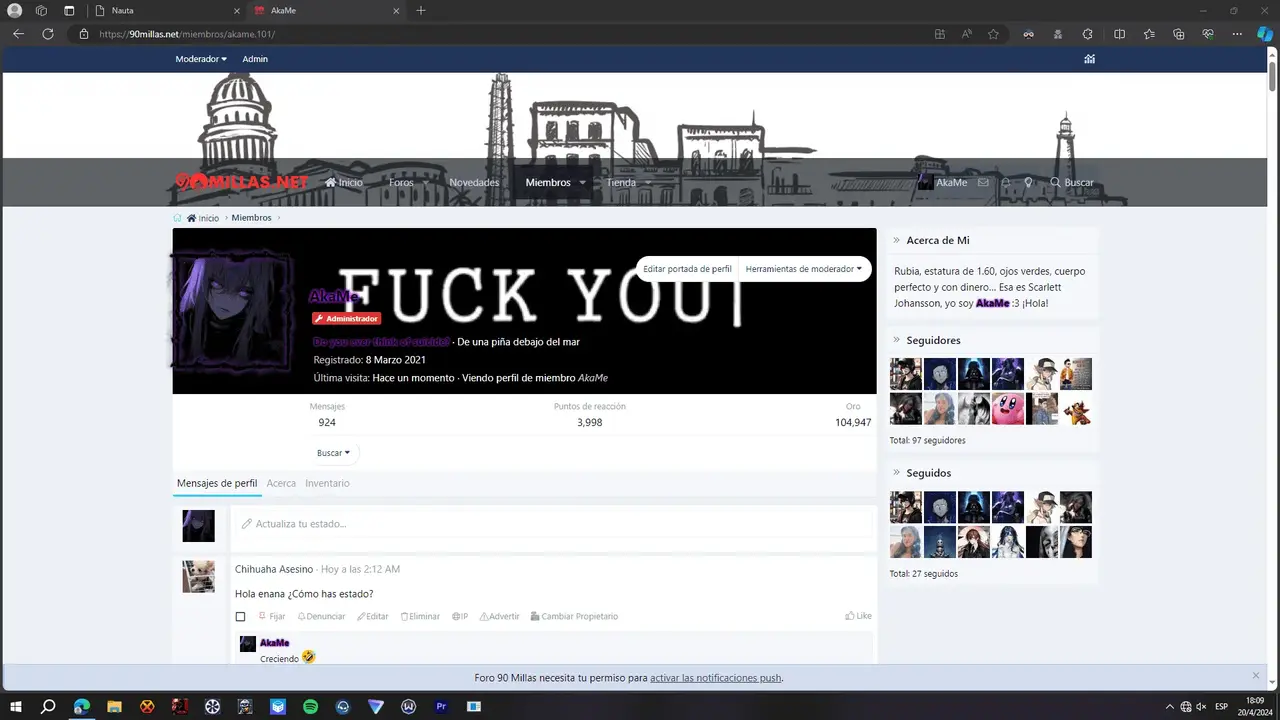Switch to the Mensajes de perfil tab
This screenshot has width=1280, height=720.
tap(217, 483)
